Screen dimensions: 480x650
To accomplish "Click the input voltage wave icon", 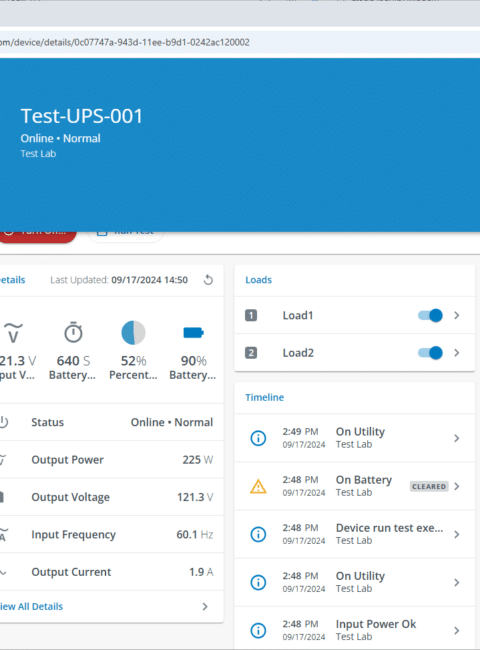I will click(13, 333).
